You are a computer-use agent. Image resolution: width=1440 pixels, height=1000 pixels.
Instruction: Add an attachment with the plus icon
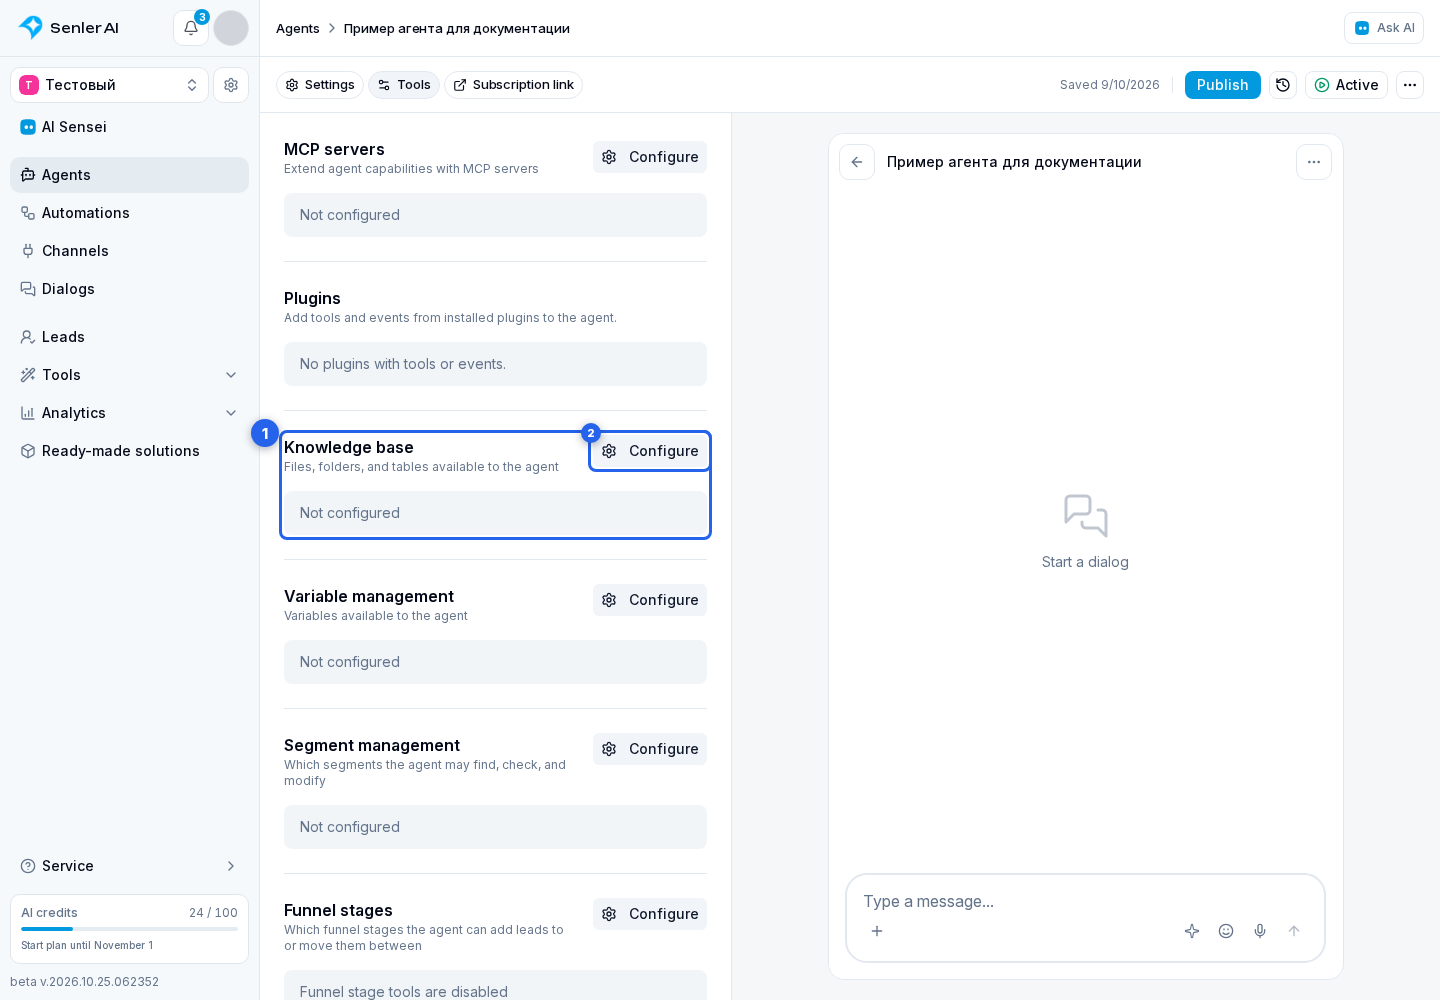click(877, 931)
